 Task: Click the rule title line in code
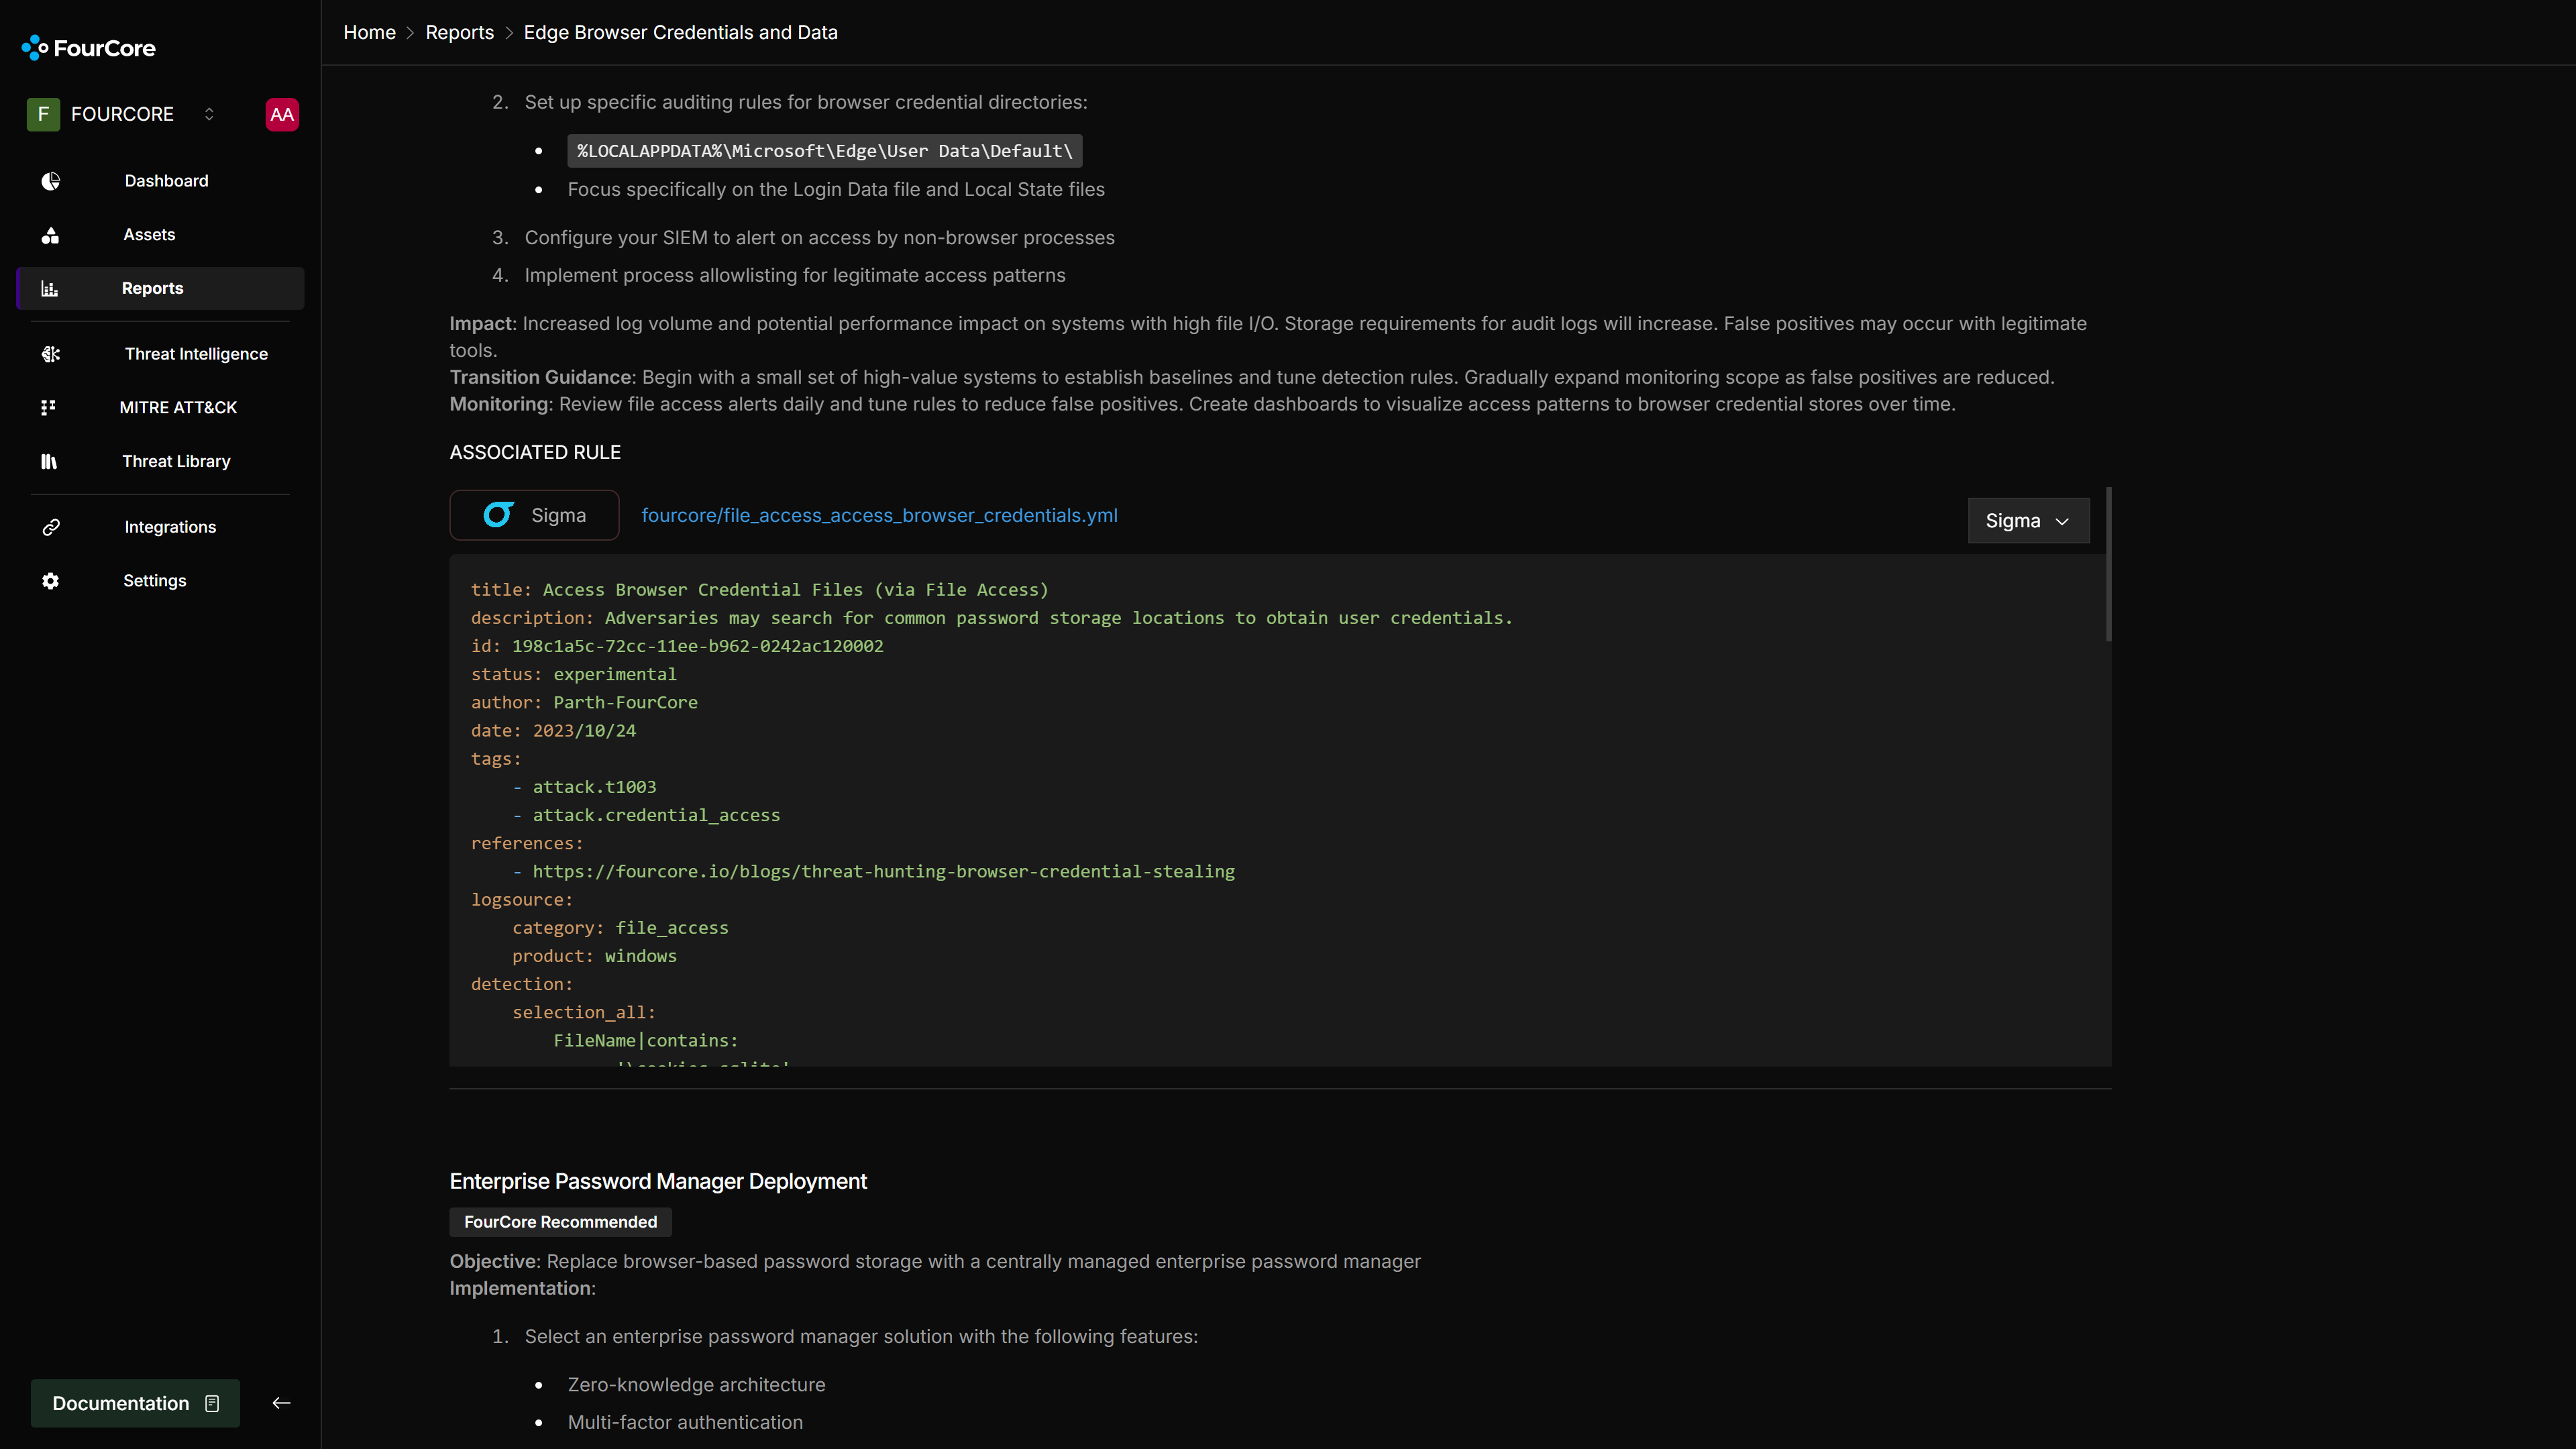(759, 590)
